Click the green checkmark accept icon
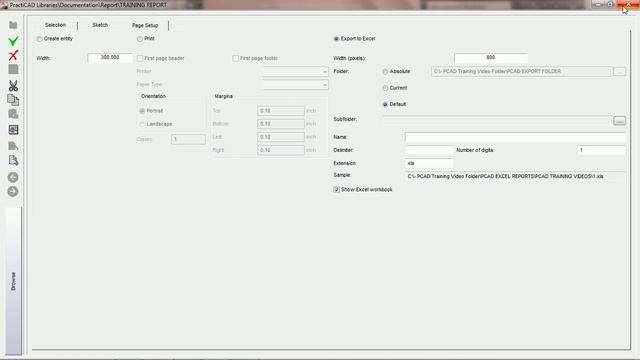The width and height of the screenshot is (640, 360). point(13,41)
